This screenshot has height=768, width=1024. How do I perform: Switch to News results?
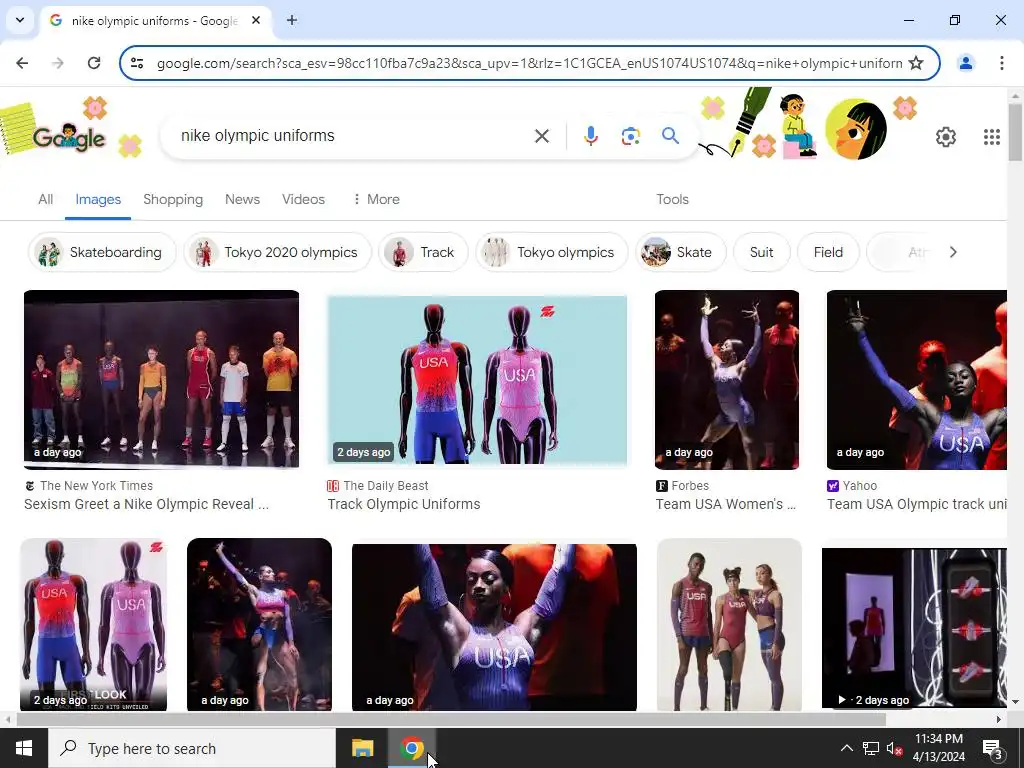pos(242,199)
